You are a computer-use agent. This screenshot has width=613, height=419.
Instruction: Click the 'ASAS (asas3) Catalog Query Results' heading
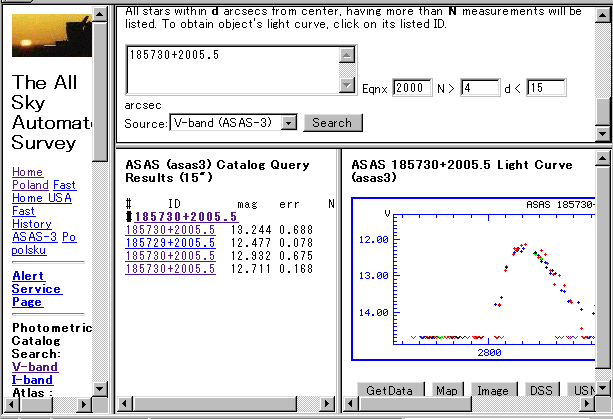pyautogui.click(x=217, y=171)
